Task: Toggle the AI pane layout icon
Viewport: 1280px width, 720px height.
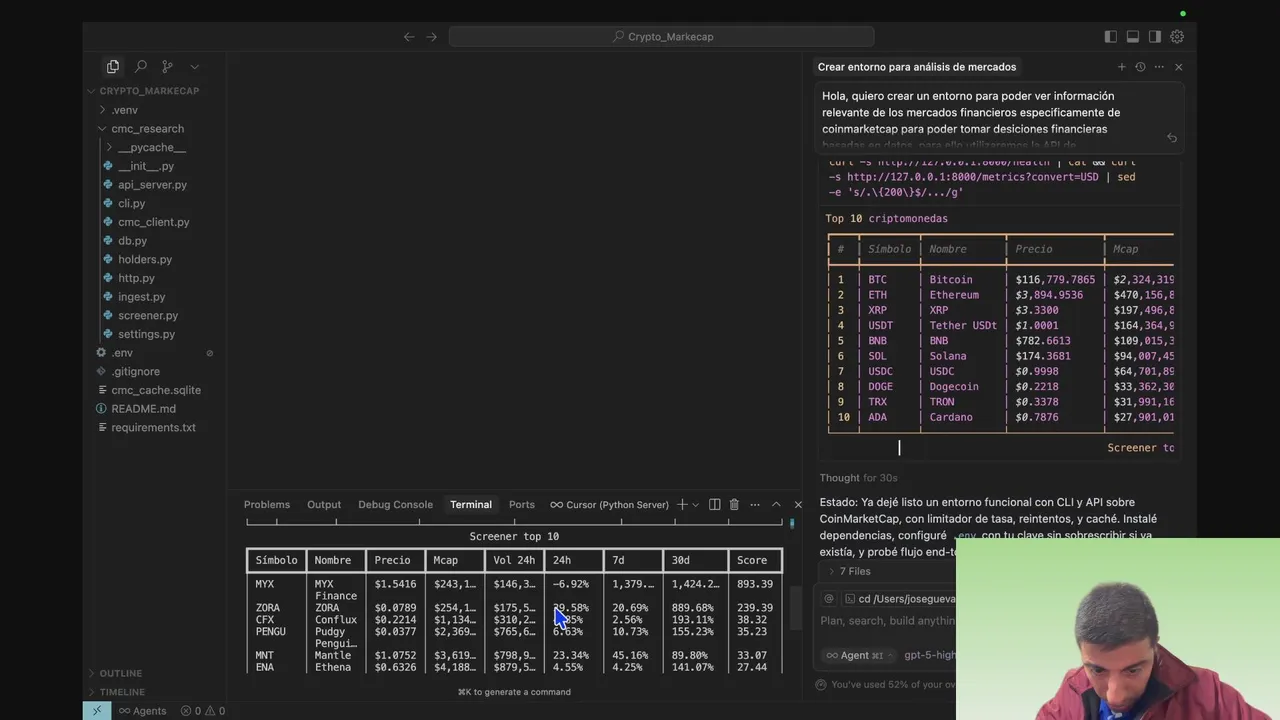Action: [1155, 36]
